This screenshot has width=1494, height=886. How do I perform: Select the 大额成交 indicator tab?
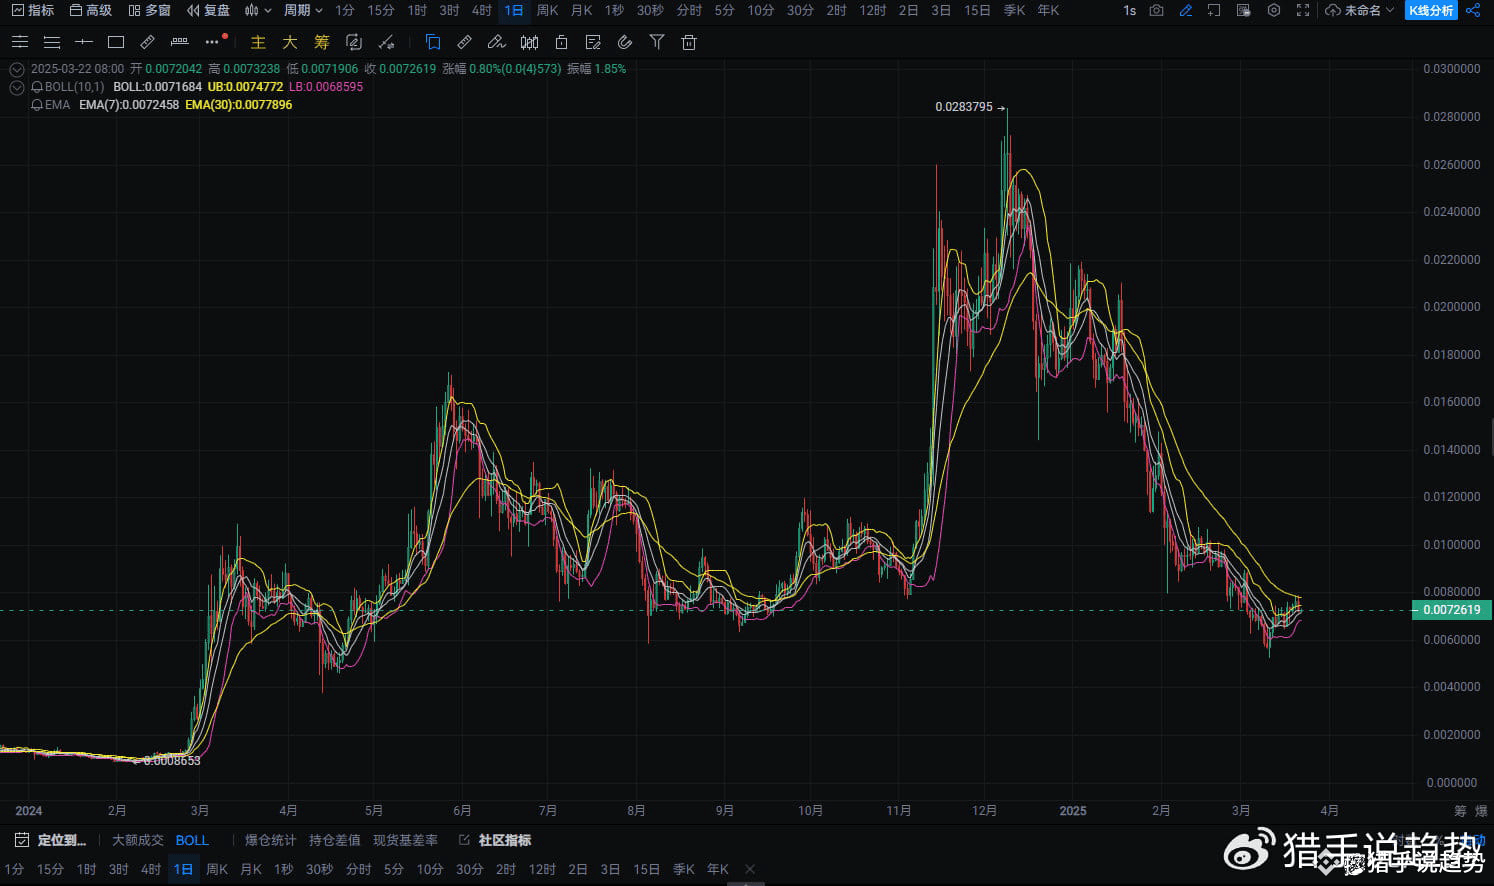pos(138,840)
